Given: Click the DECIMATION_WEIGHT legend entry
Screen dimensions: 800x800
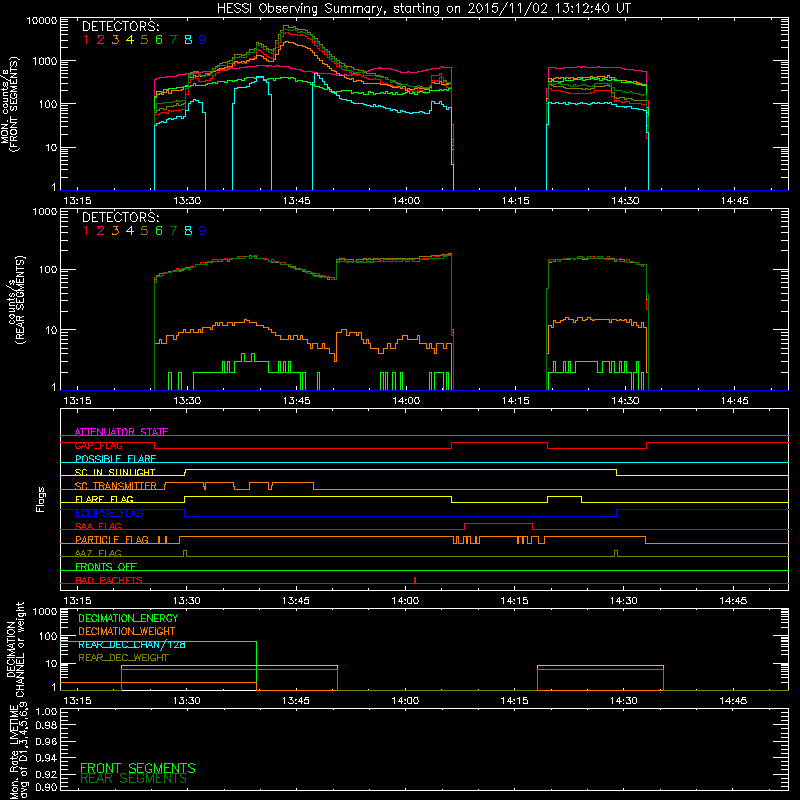Looking at the screenshot, I should pyautogui.click(x=127, y=631).
